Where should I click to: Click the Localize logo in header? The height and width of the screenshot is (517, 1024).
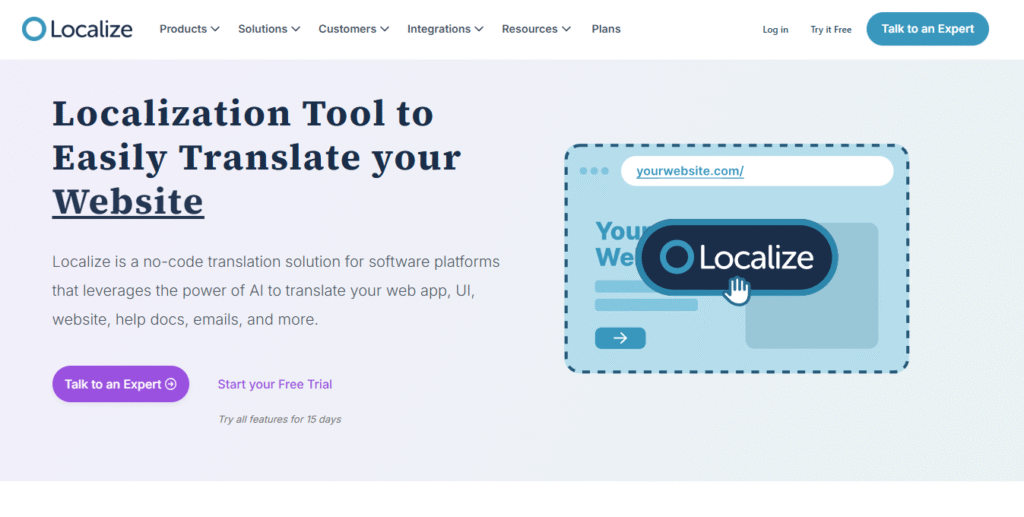pyautogui.click(x=77, y=29)
